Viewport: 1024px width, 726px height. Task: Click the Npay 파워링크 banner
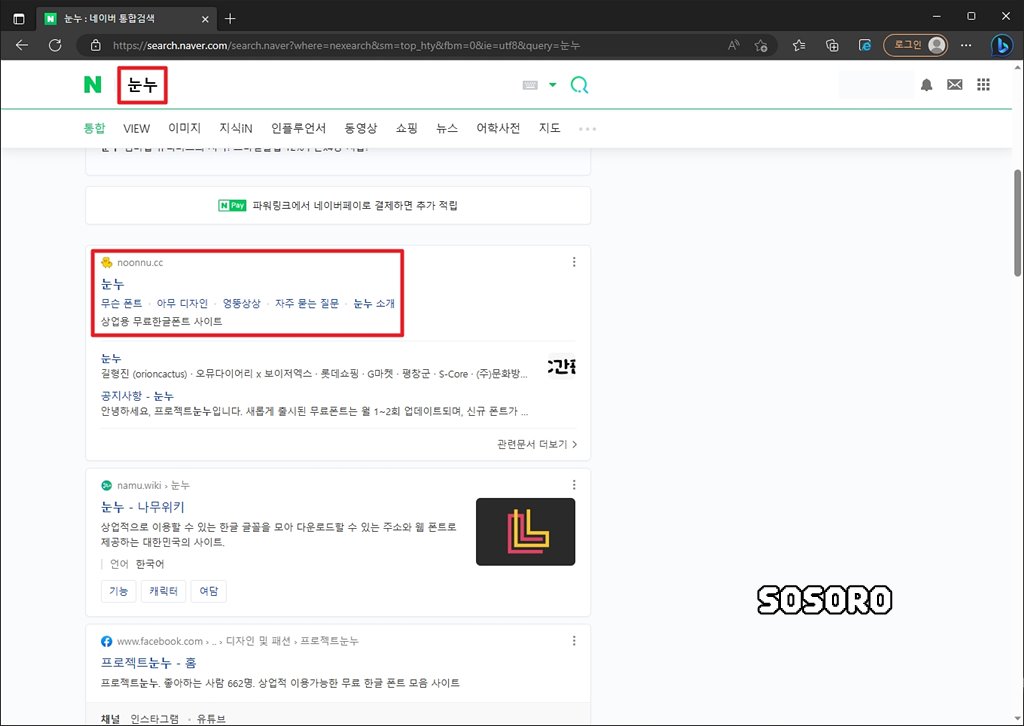click(x=338, y=206)
